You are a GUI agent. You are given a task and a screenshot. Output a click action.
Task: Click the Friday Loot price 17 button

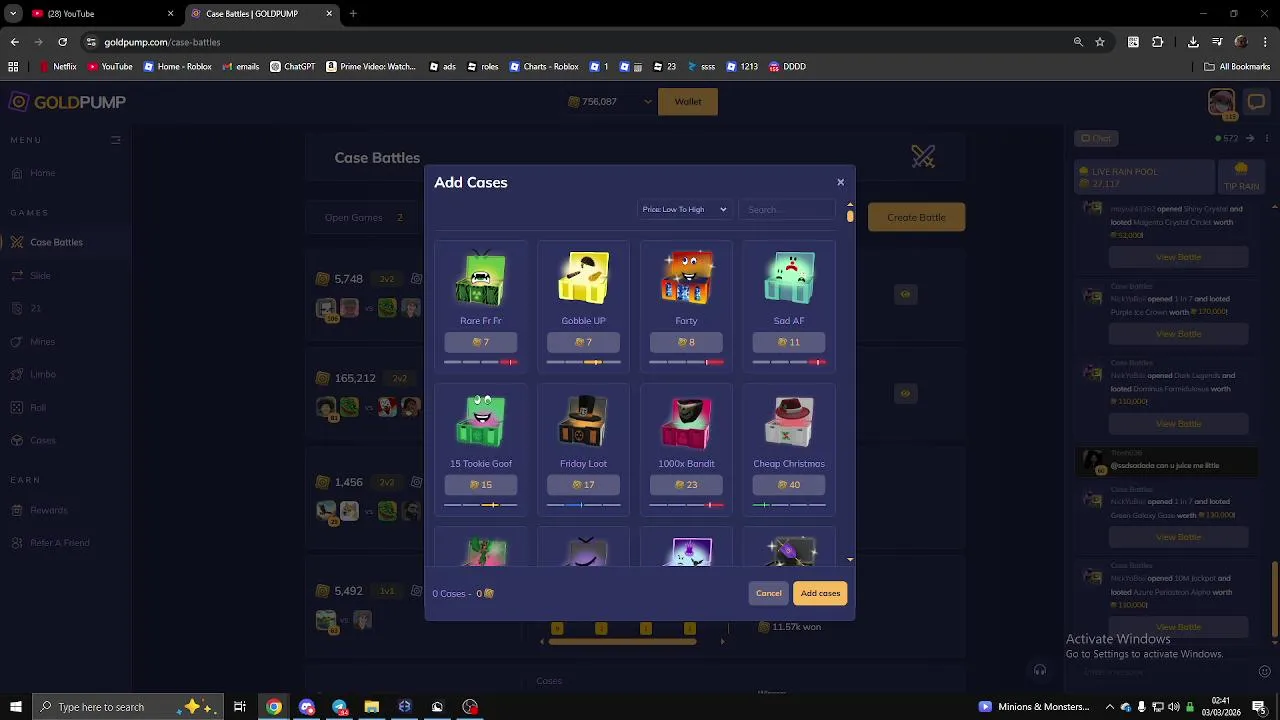pos(584,485)
